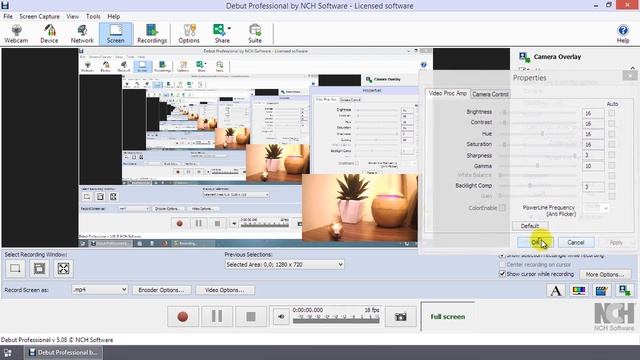Click the Sharpness slider handle
This screenshot has height=360, width=640.
coord(575,155)
